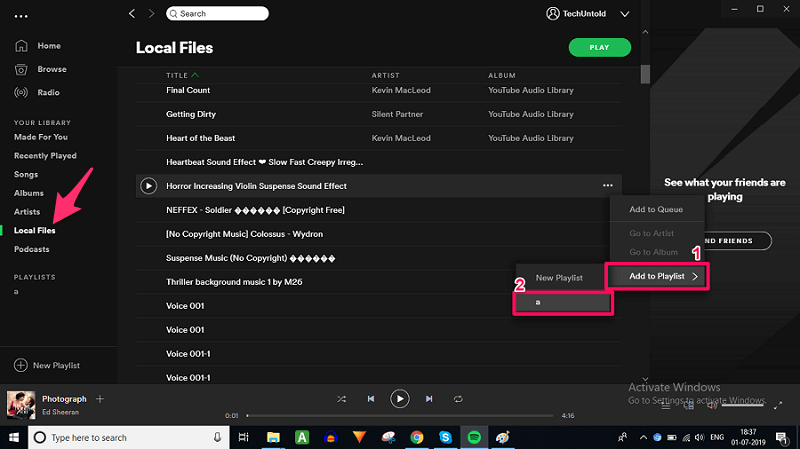Viewport: 800px width, 449px height.
Task: Skip to the previous track
Action: click(371, 399)
